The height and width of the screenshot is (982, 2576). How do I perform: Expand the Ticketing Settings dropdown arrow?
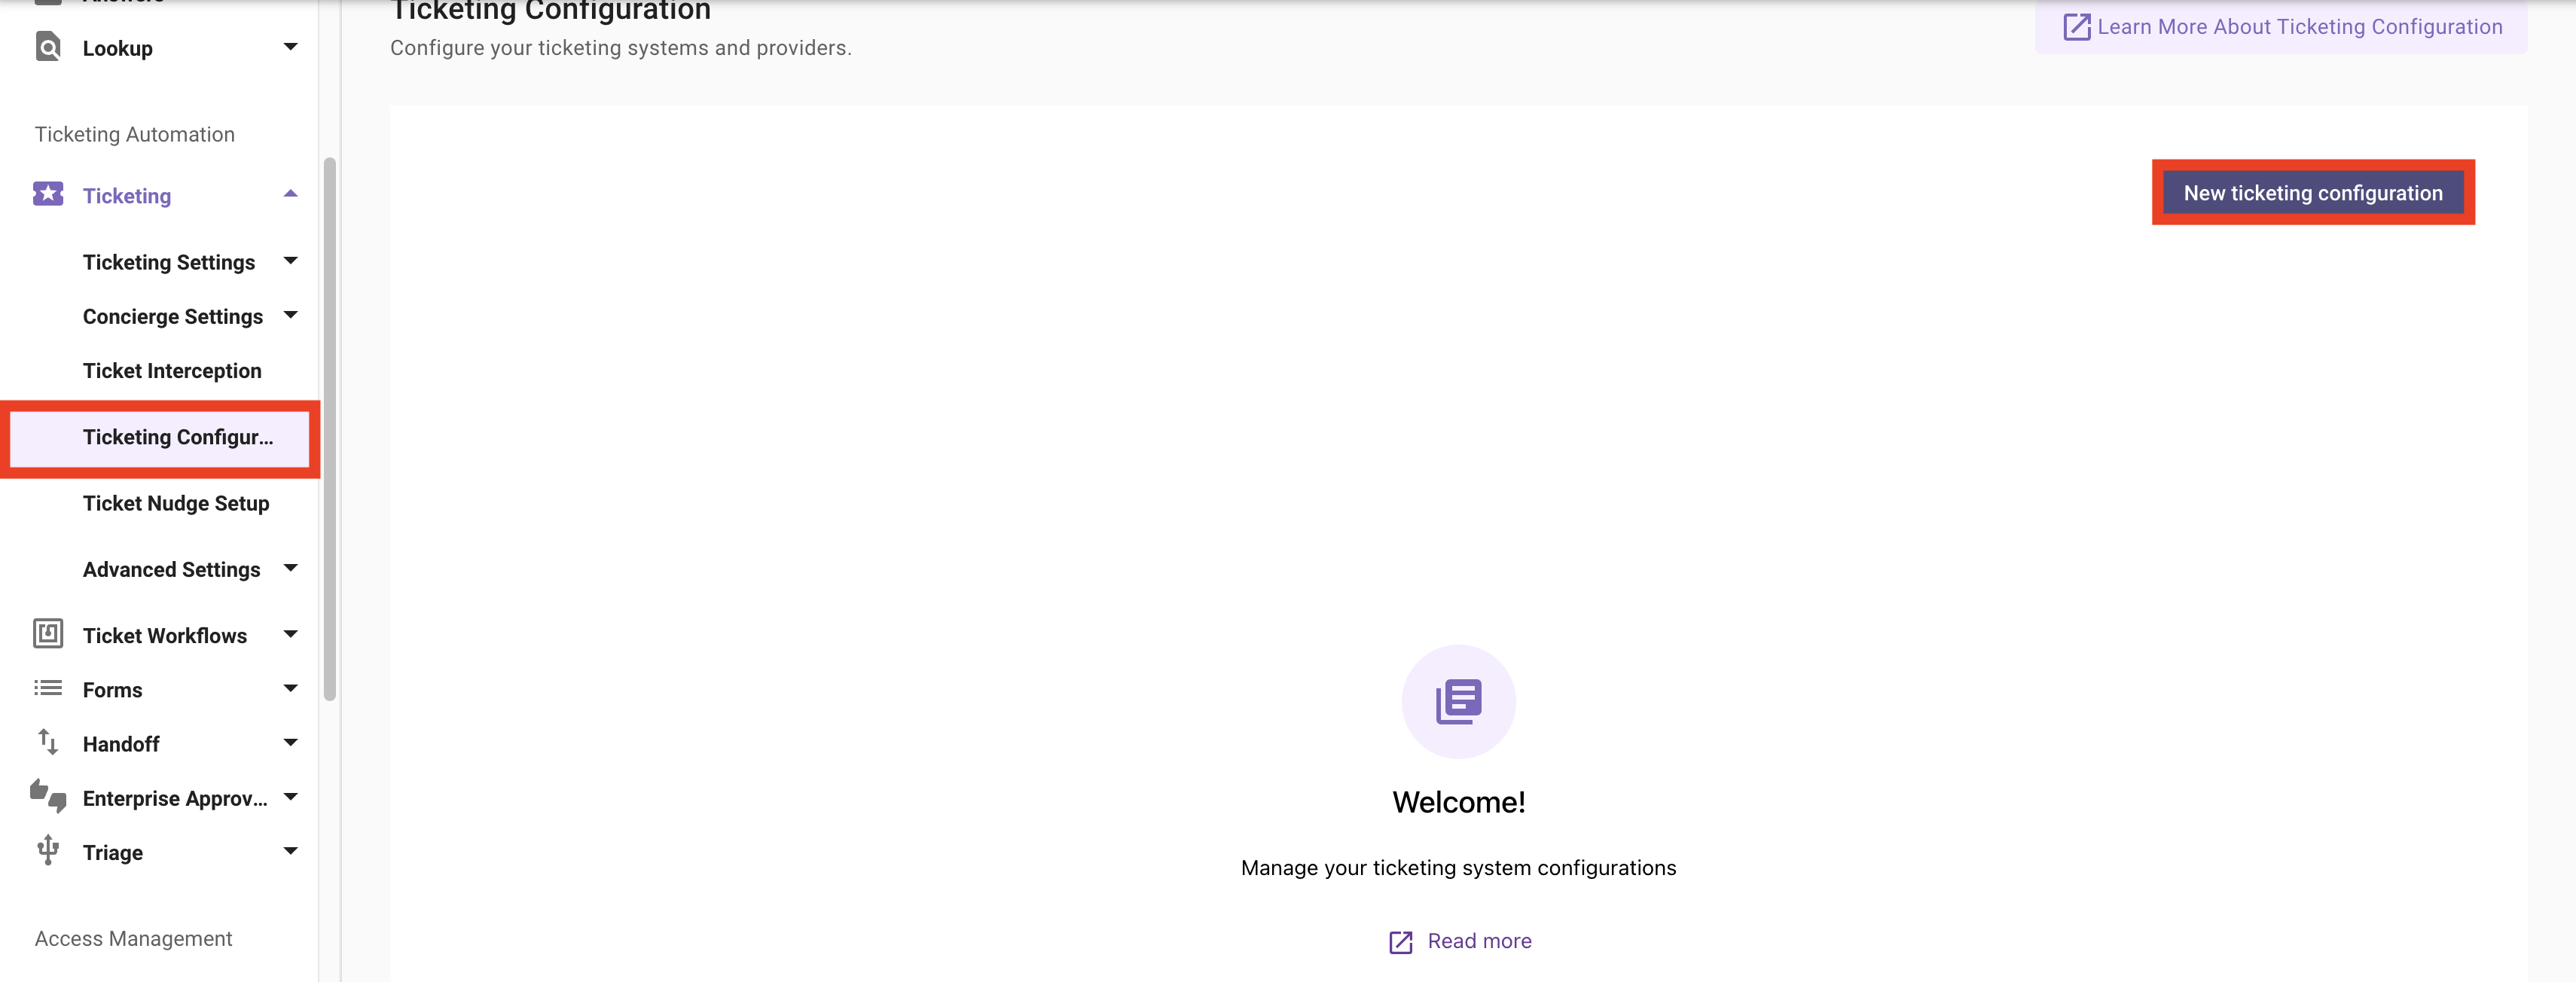coord(290,261)
